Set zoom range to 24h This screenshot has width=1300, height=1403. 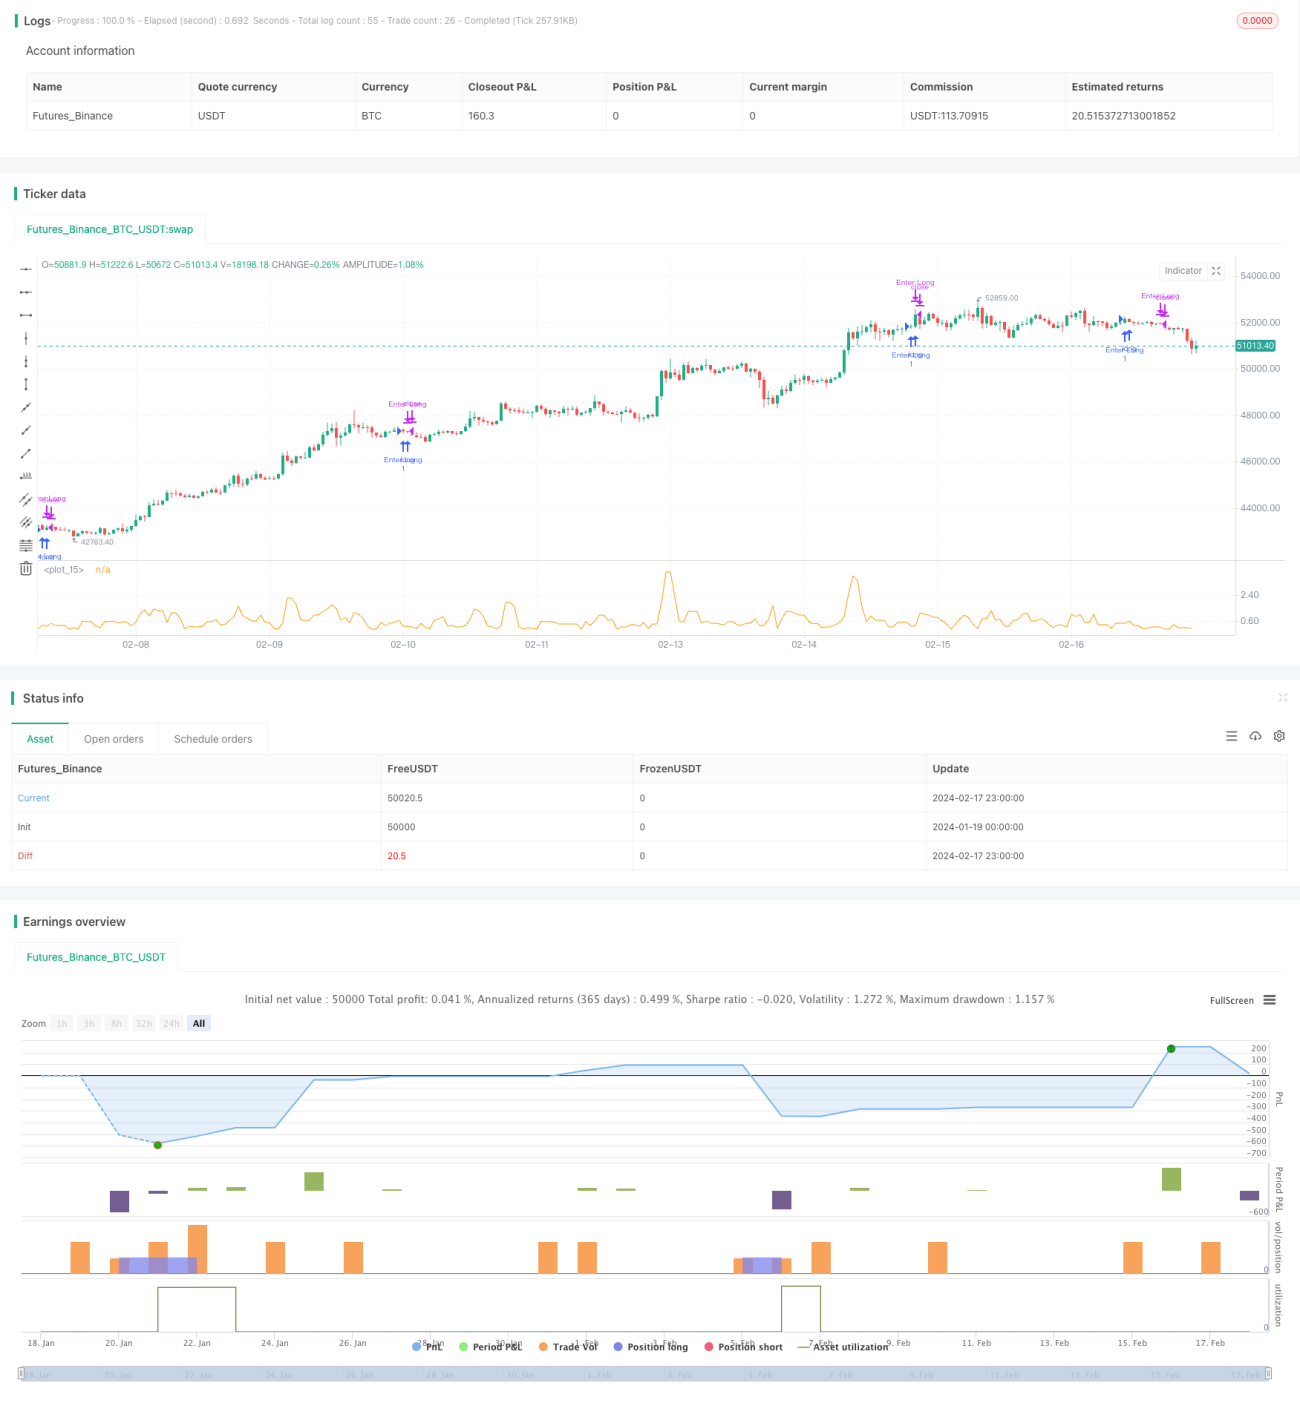tap(171, 1023)
